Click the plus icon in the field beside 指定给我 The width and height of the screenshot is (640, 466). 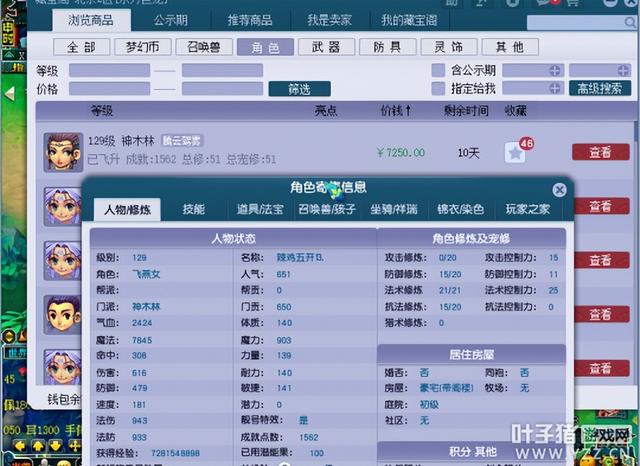(554, 88)
